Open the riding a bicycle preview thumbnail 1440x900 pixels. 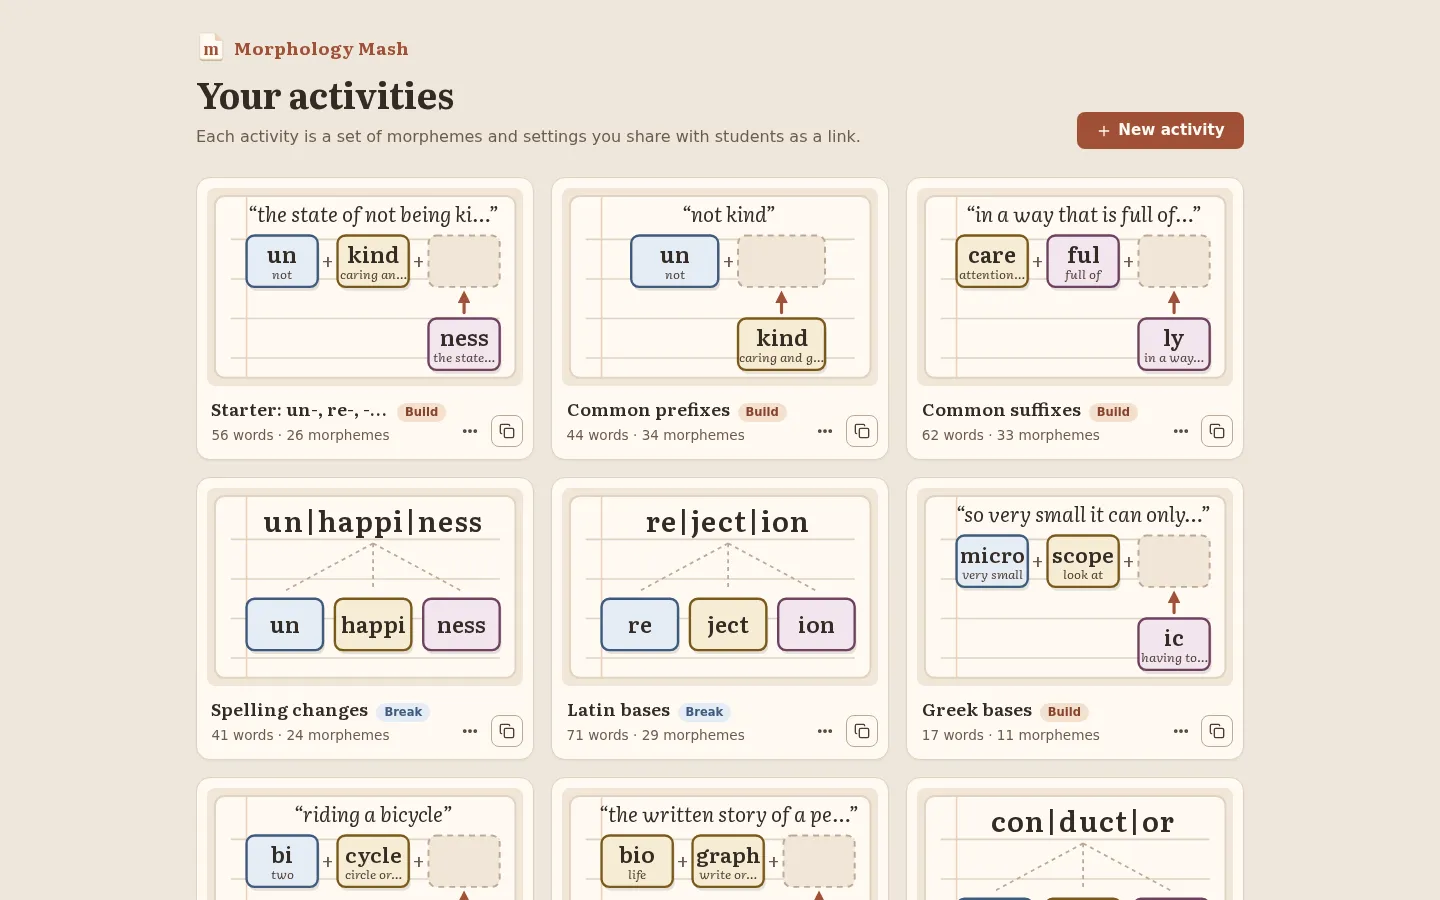point(365,844)
